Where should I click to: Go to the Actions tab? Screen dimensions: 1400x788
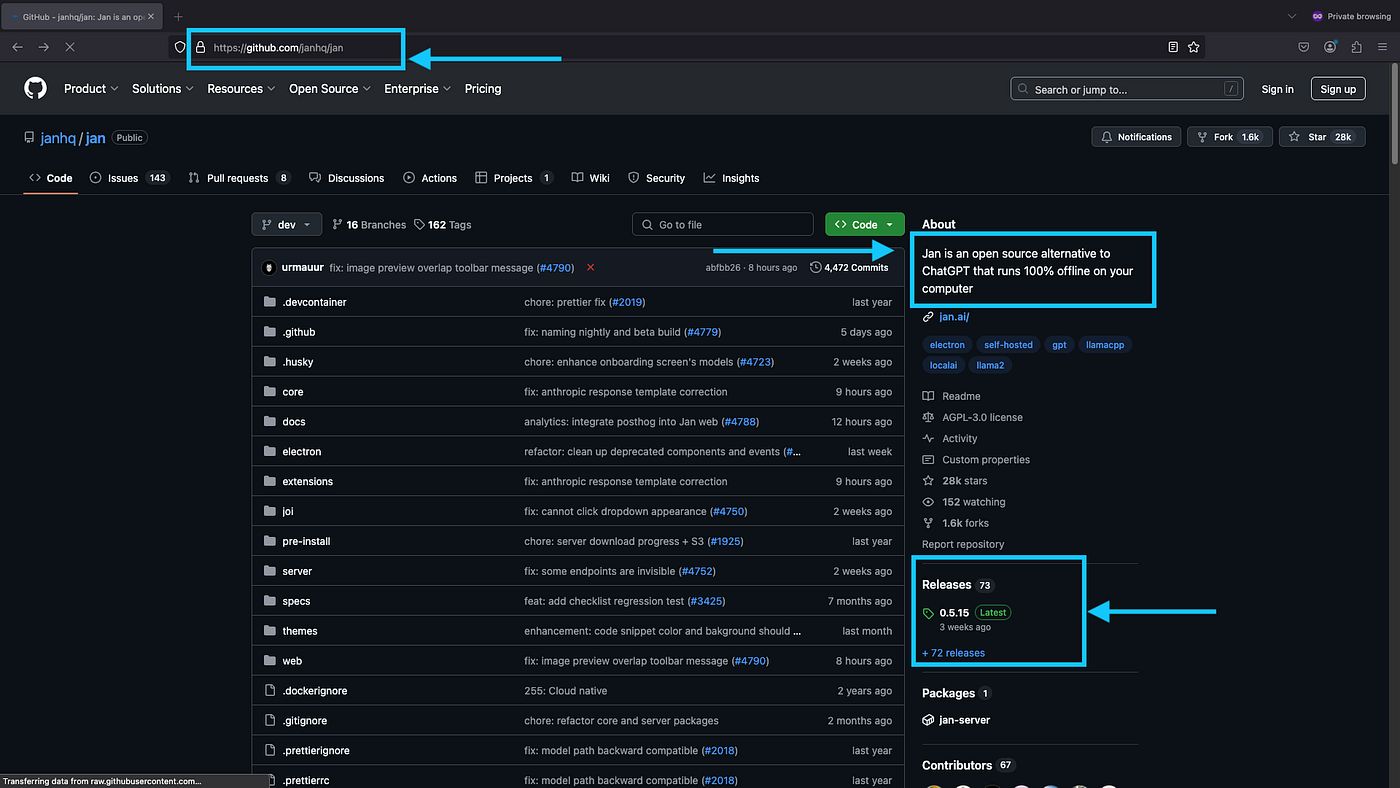[430, 178]
